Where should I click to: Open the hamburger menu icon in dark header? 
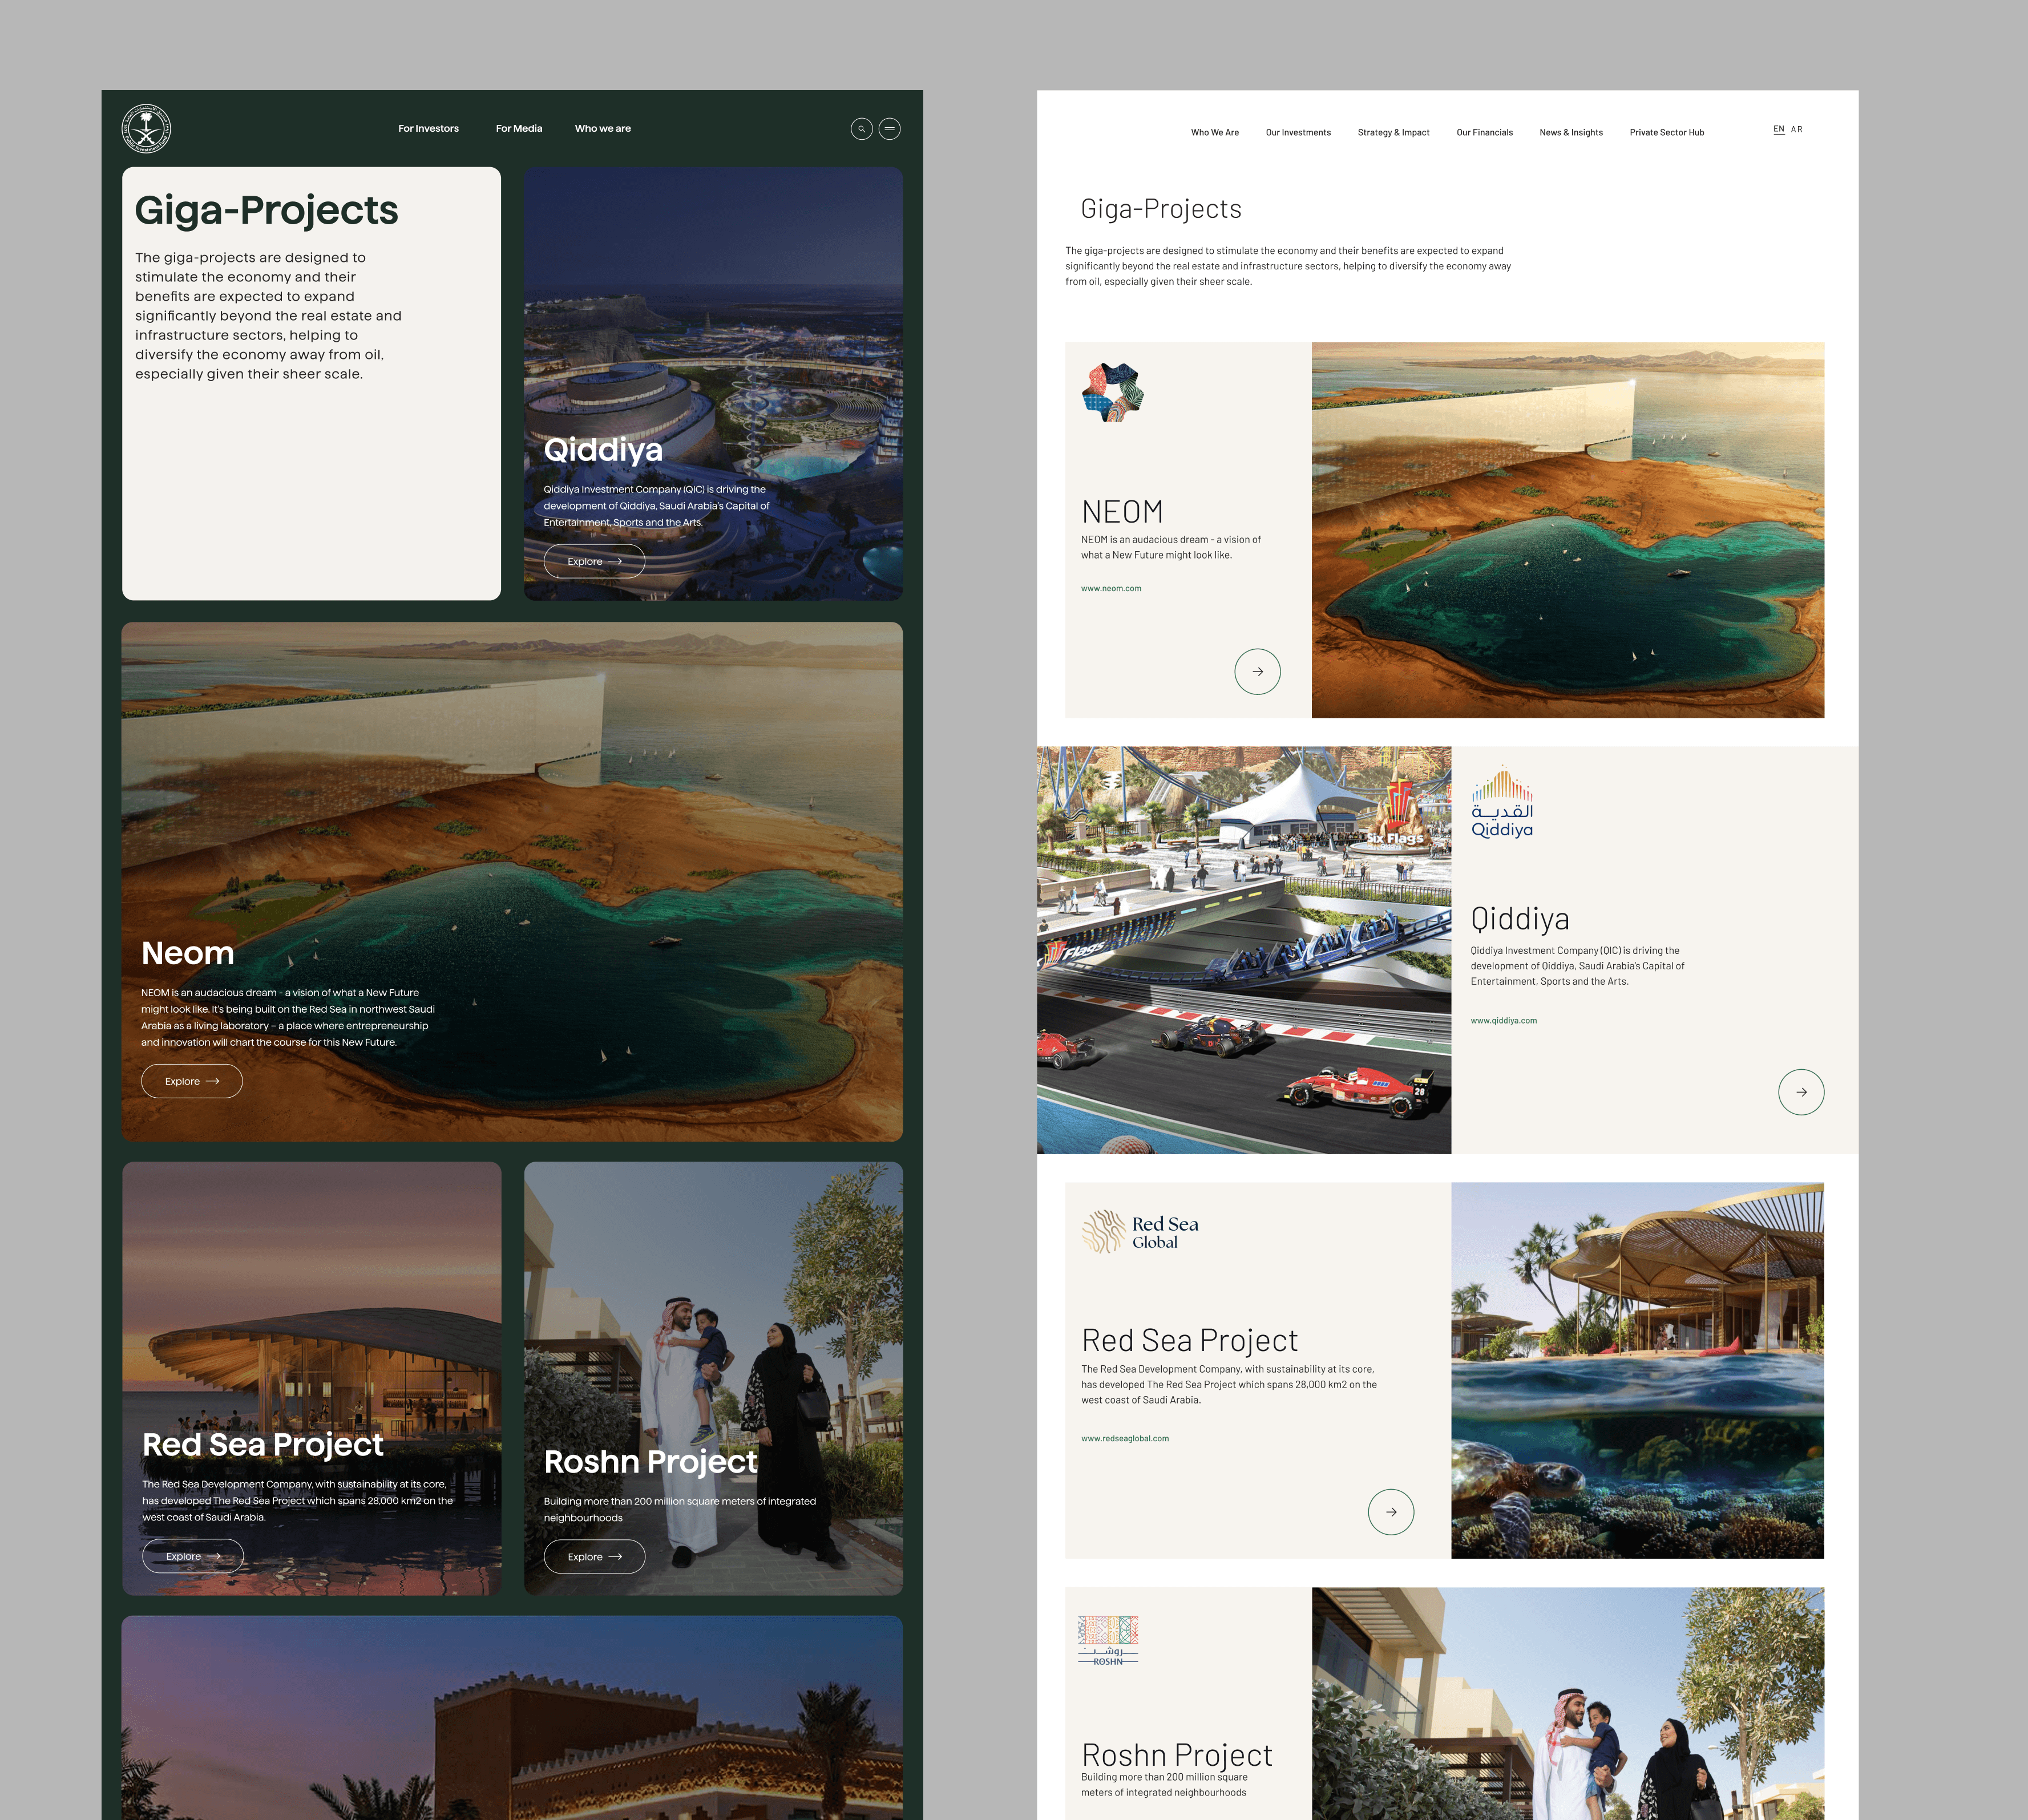(889, 129)
